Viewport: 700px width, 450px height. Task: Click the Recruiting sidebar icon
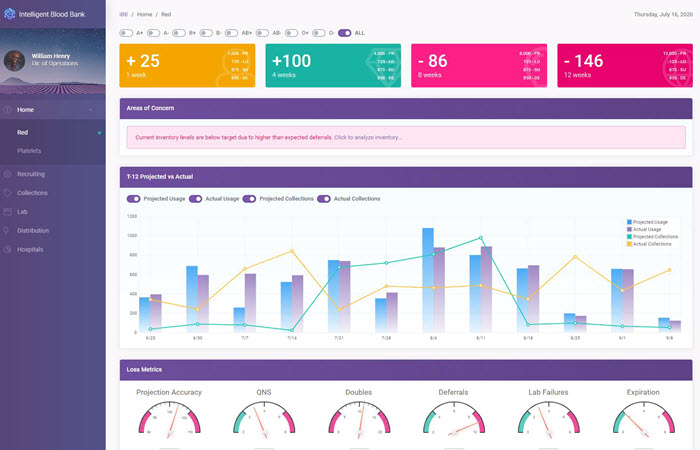coord(7,174)
